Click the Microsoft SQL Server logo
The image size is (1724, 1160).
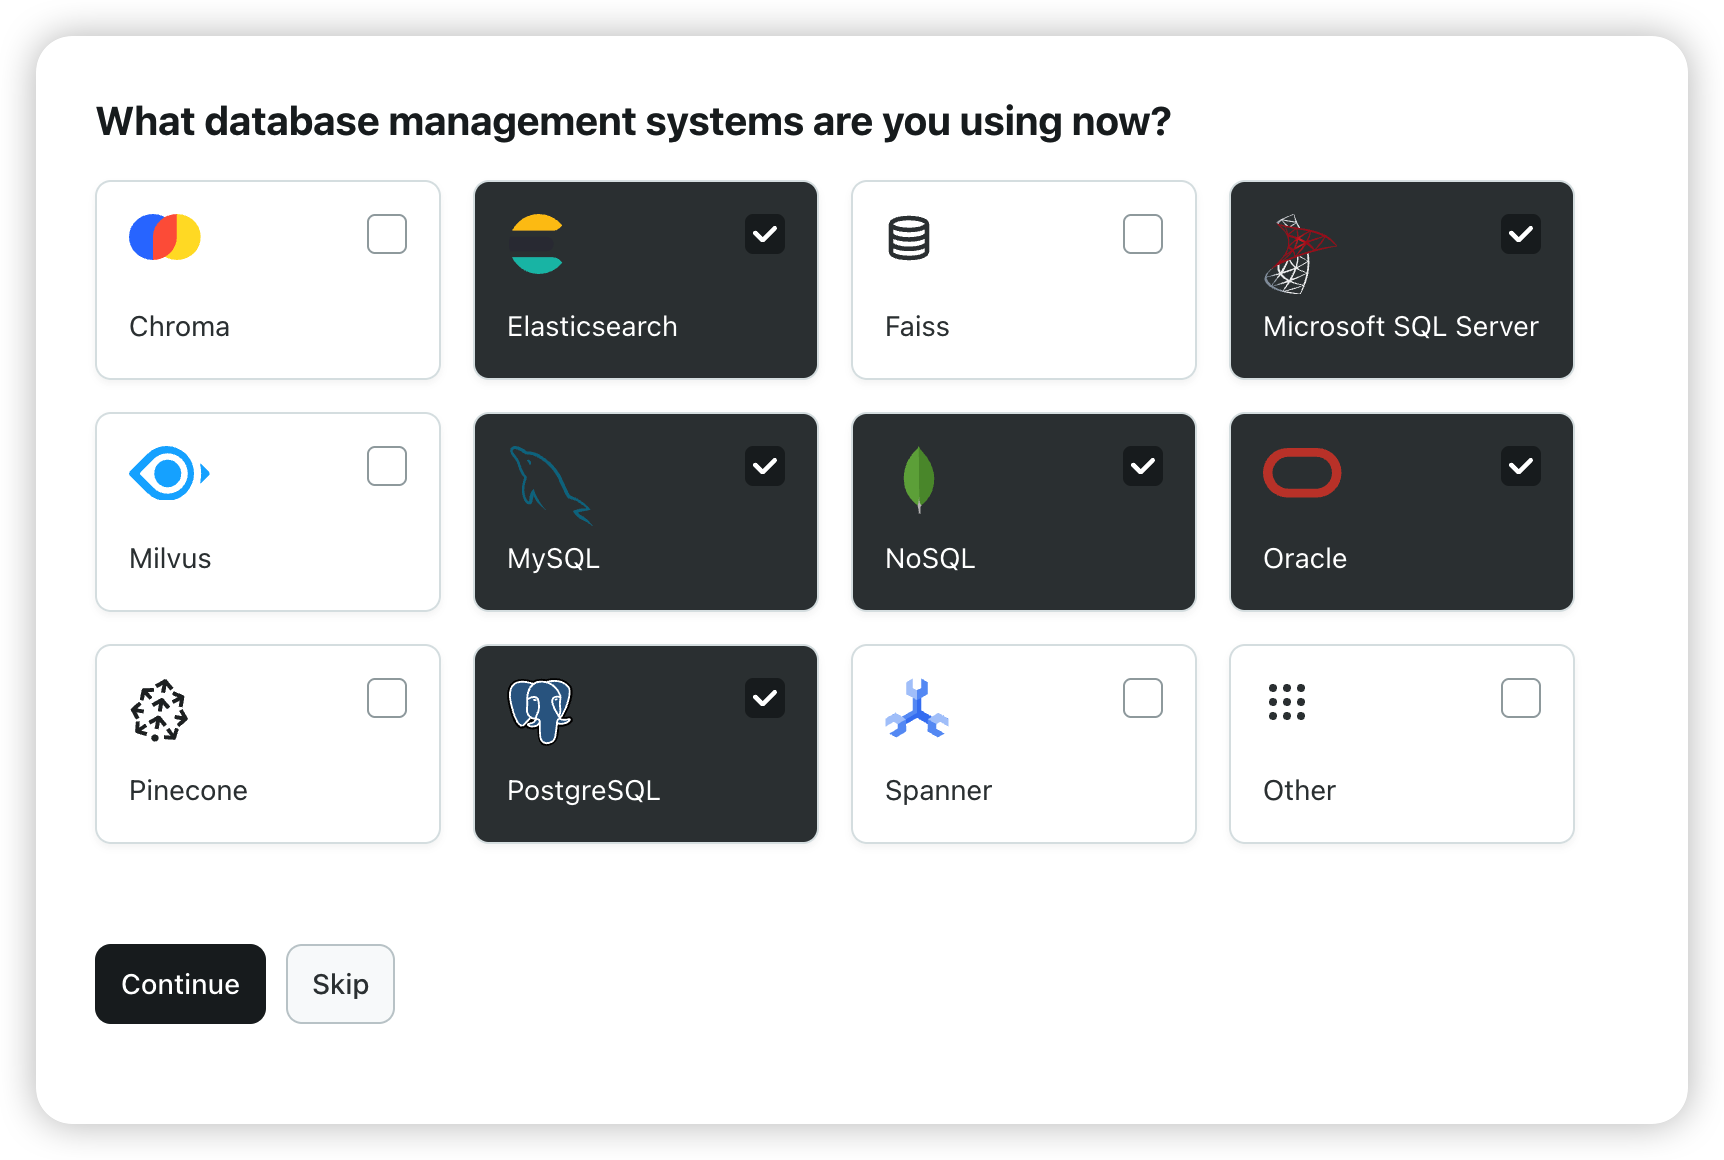[x=1298, y=254]
